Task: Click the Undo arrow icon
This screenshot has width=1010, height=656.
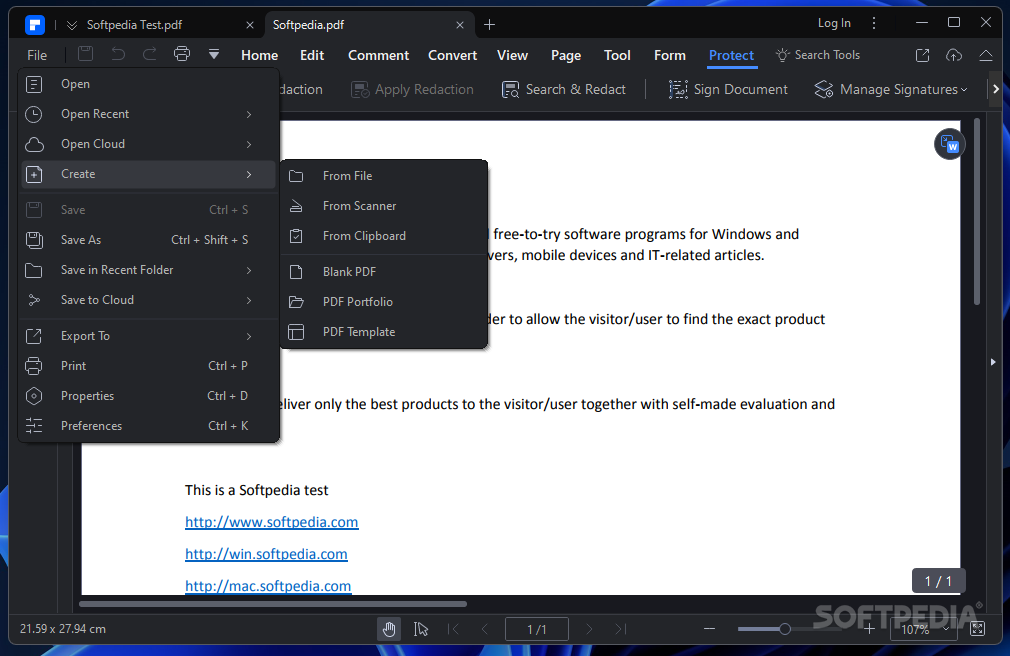Action: tap(118, 54)
